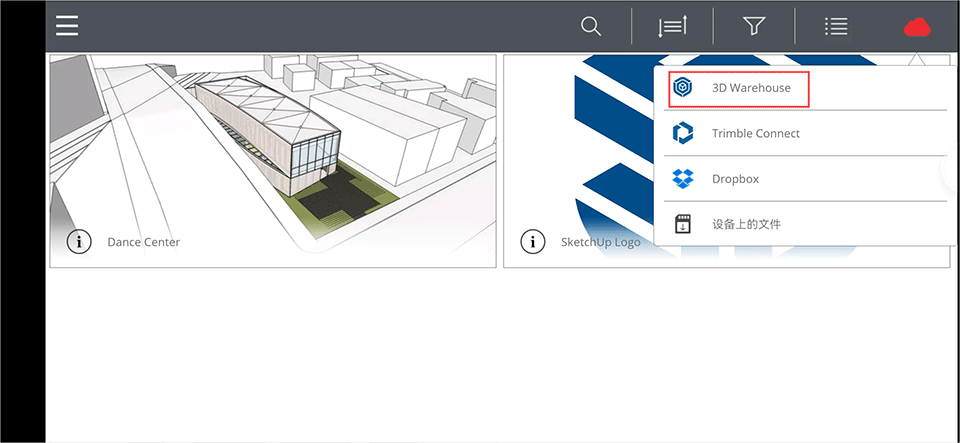960x443 pixels.
Task: Toggle the red cloud sources dropdown
Action: click(x=917, y=27)
